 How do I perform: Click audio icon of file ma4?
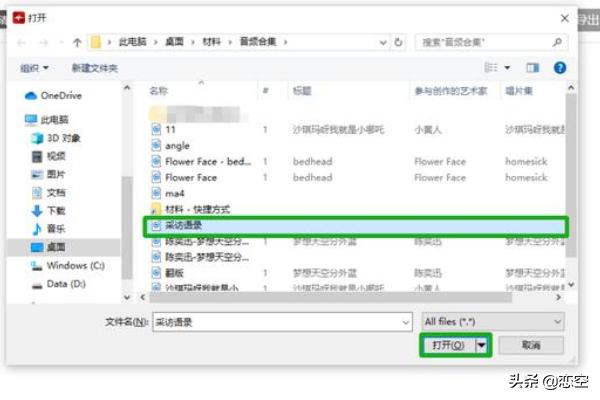tap(156, 193)
